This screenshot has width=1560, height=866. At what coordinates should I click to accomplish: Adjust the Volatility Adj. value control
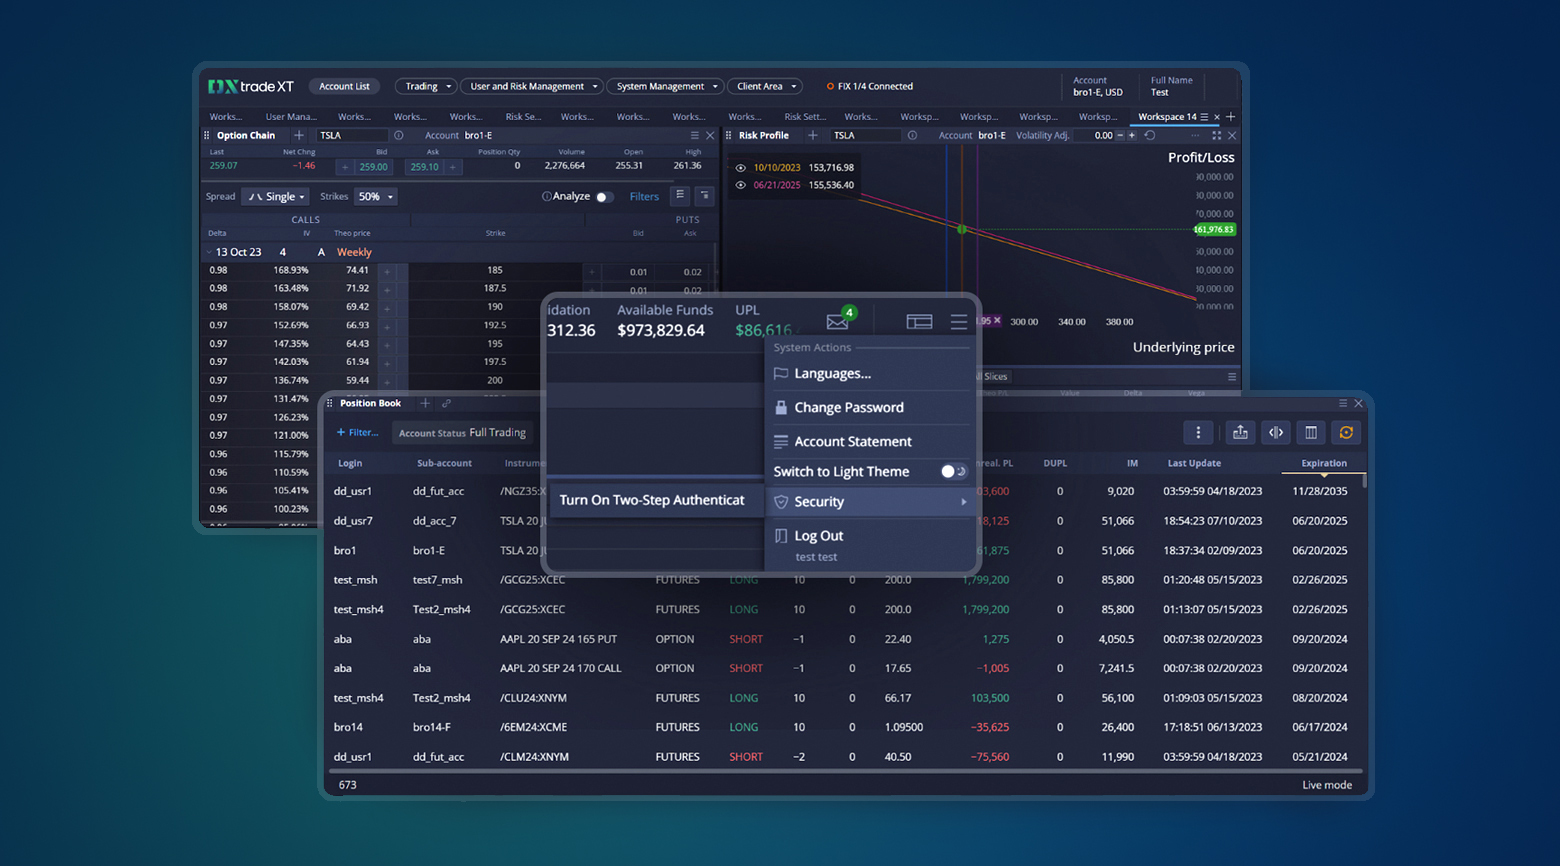(1106, 135)
